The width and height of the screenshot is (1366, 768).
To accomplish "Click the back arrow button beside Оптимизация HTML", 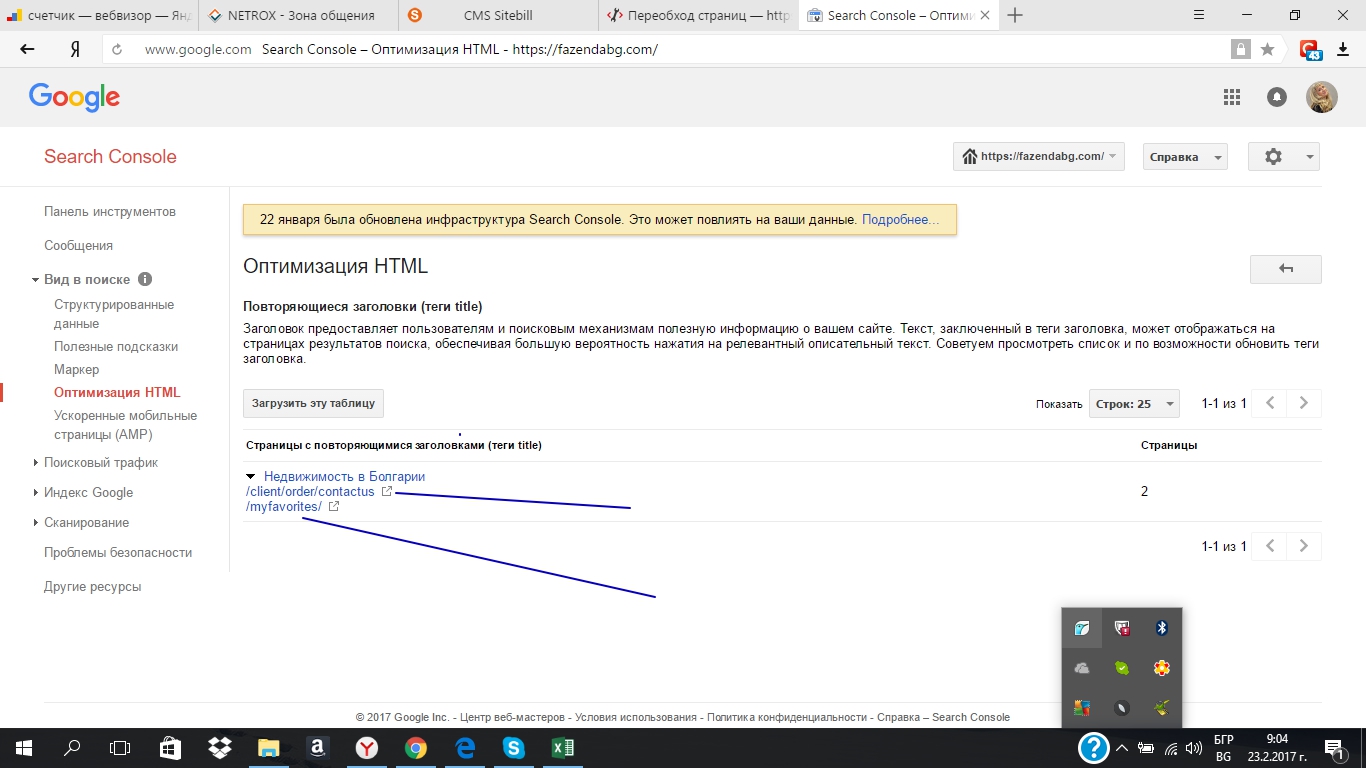I will (x=1285, y=269).
